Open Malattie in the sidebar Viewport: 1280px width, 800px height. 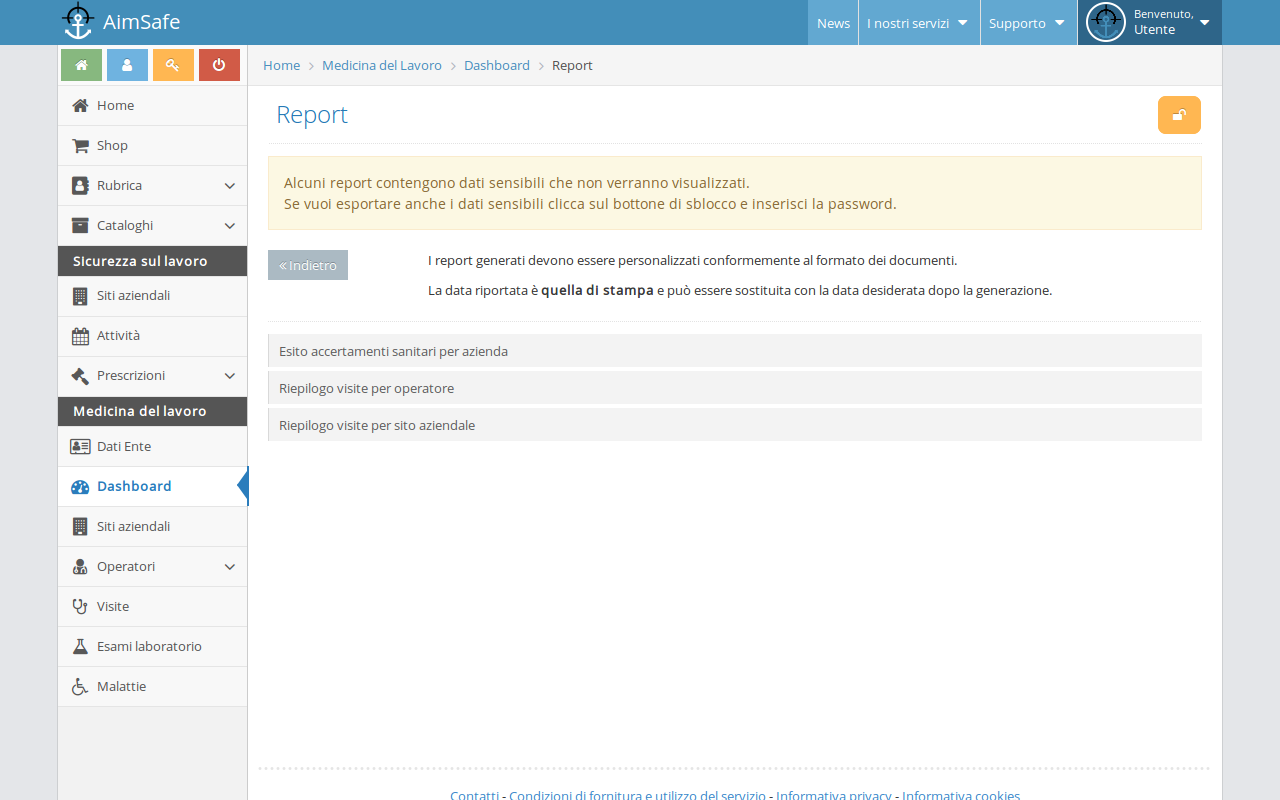(152, 686)
